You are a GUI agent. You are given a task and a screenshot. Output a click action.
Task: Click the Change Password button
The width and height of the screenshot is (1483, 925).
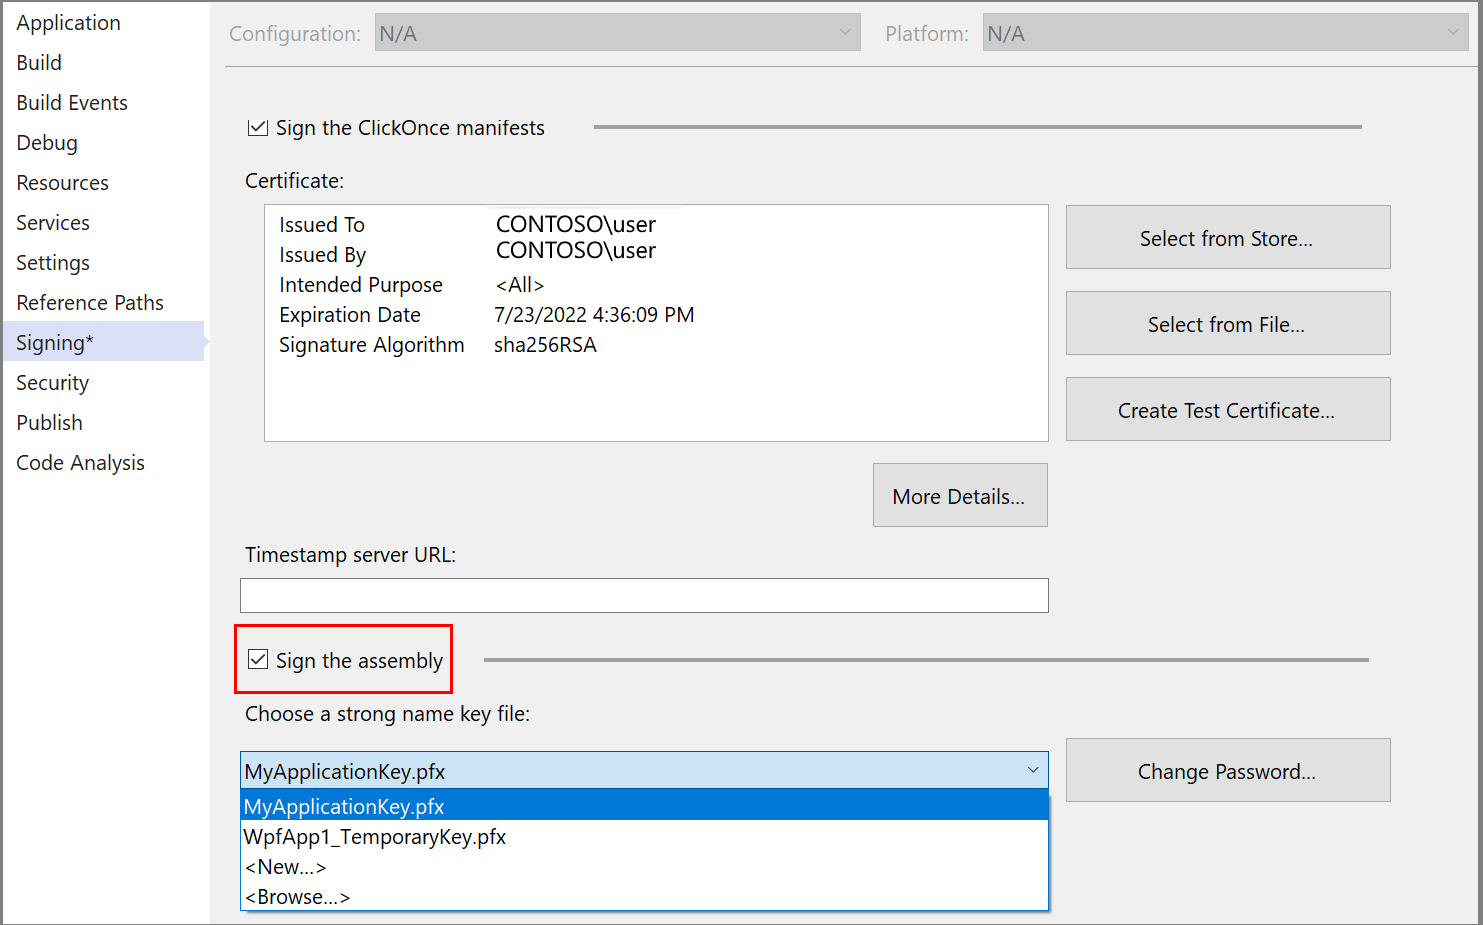point(1228,770)
